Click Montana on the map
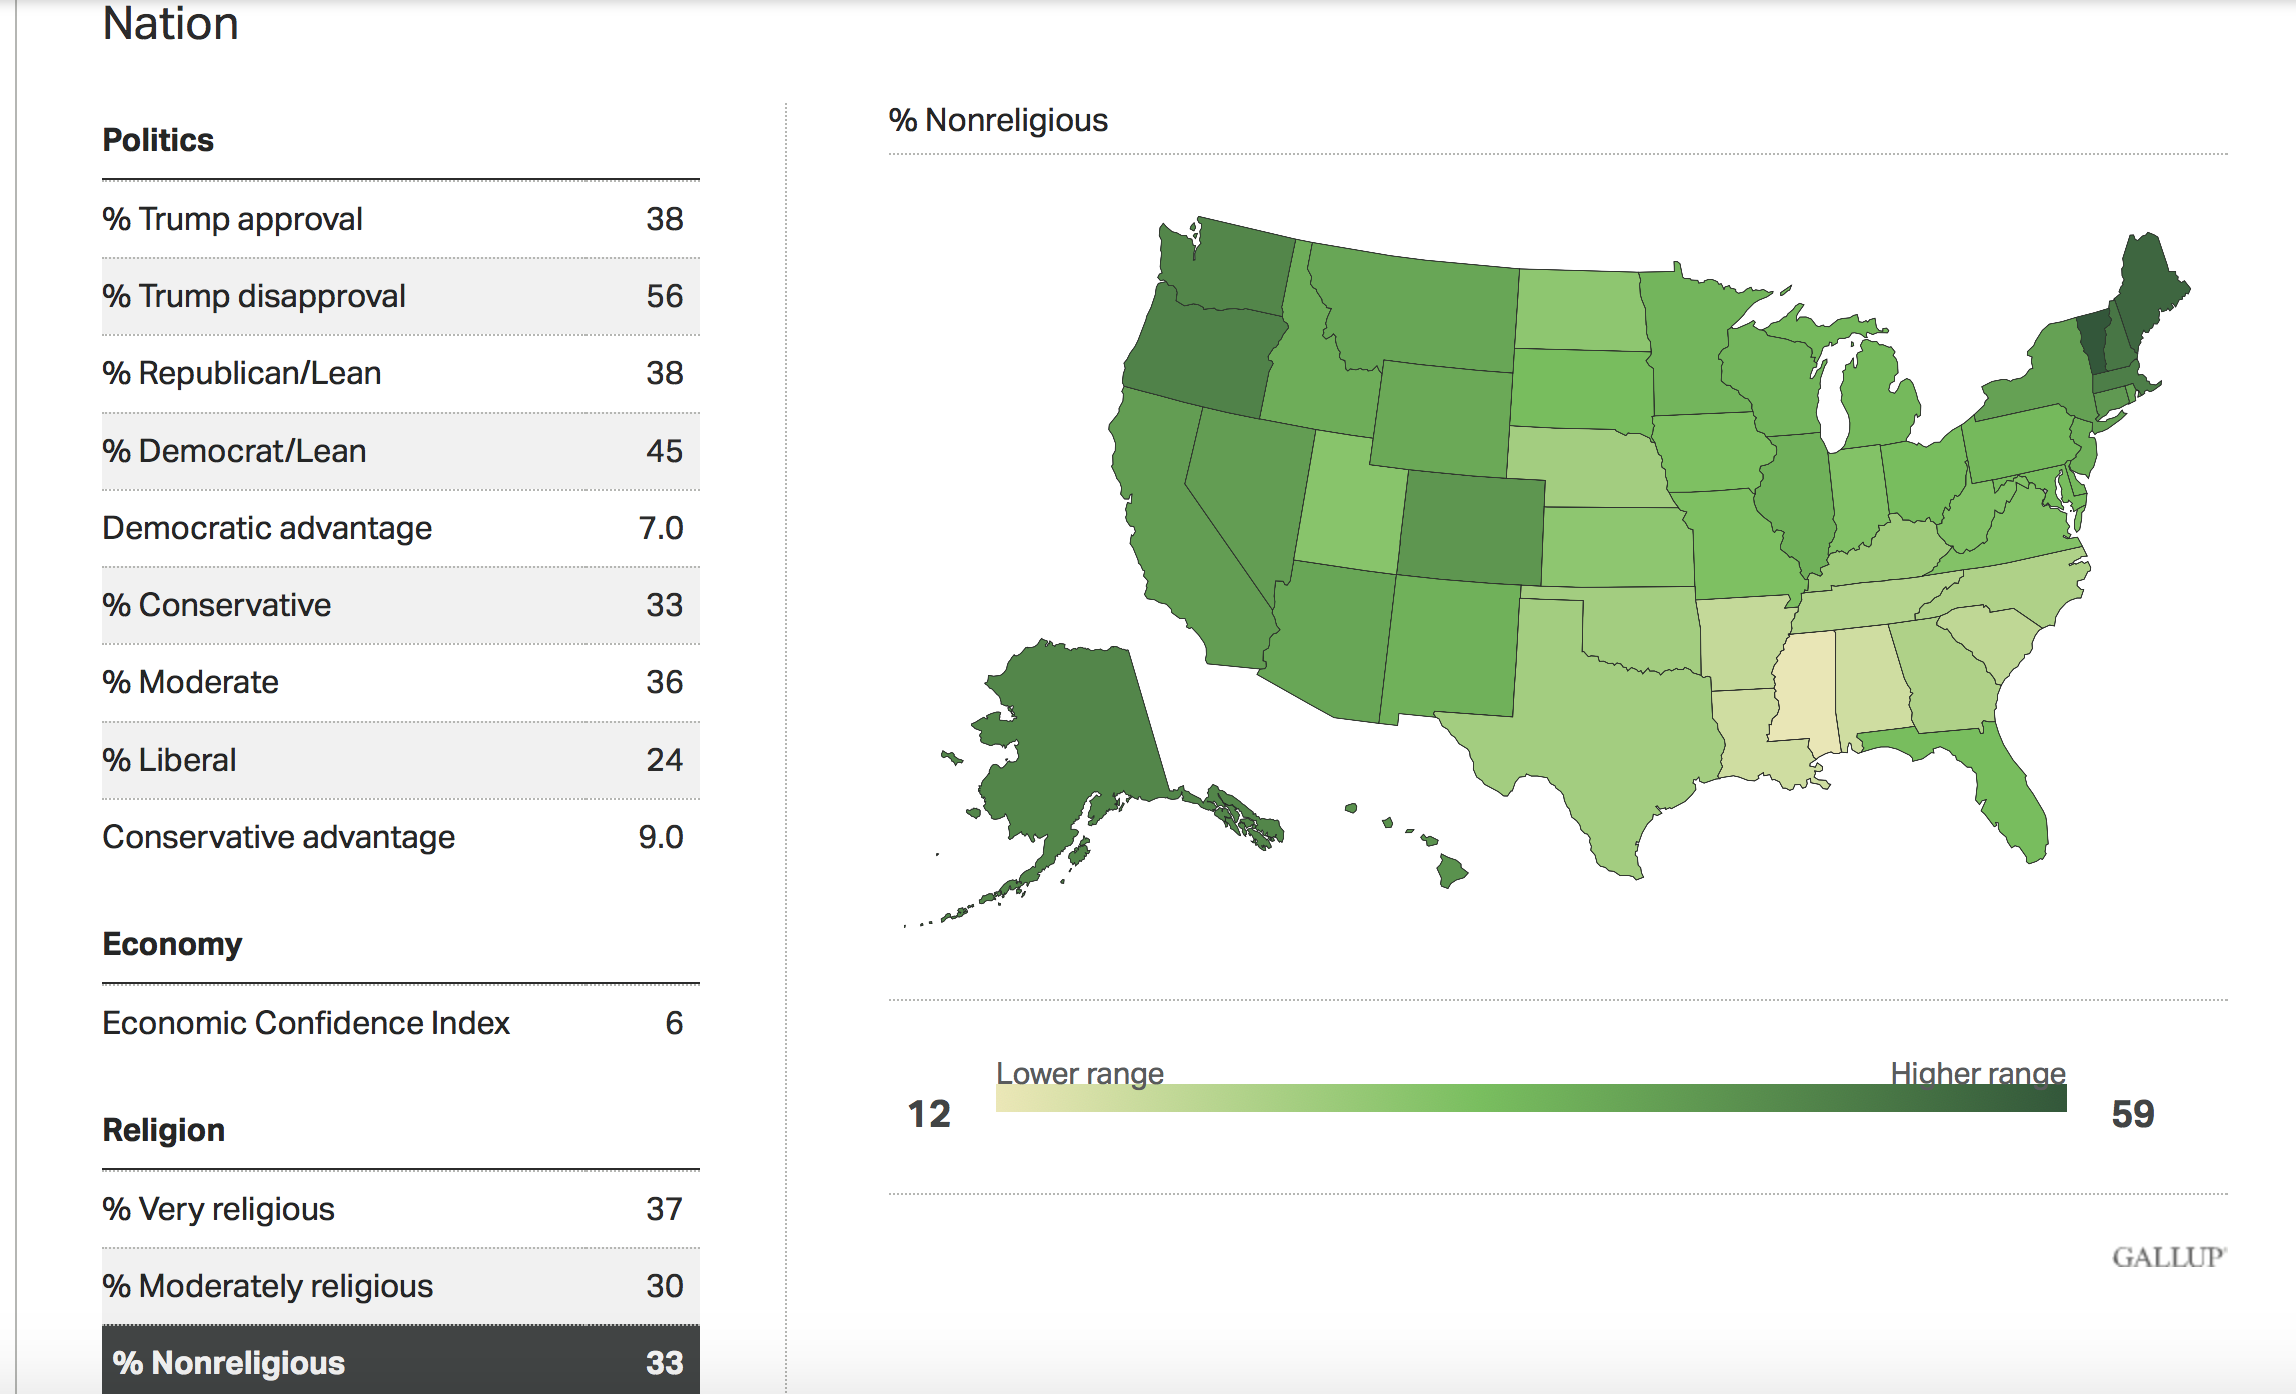The width and height of the screenshot is (2296, 1394). coord(1420,310)
